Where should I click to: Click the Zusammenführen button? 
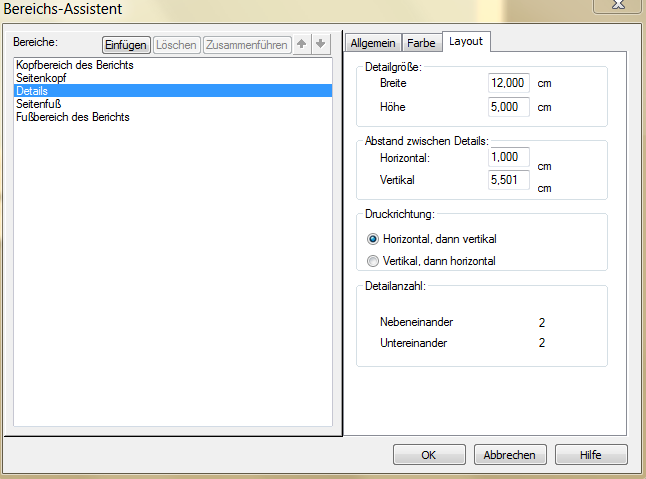(247, 44)
